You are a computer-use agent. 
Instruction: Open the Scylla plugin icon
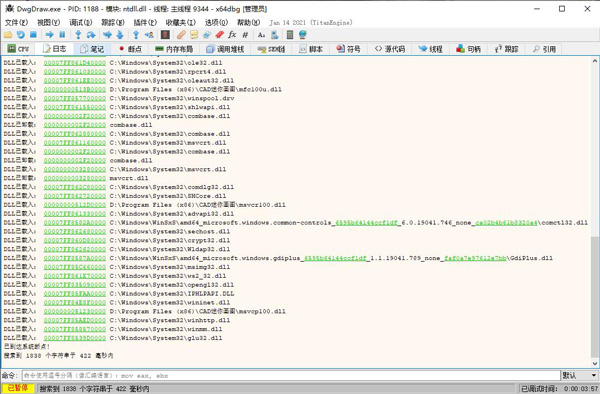click(x=165, y=35)
